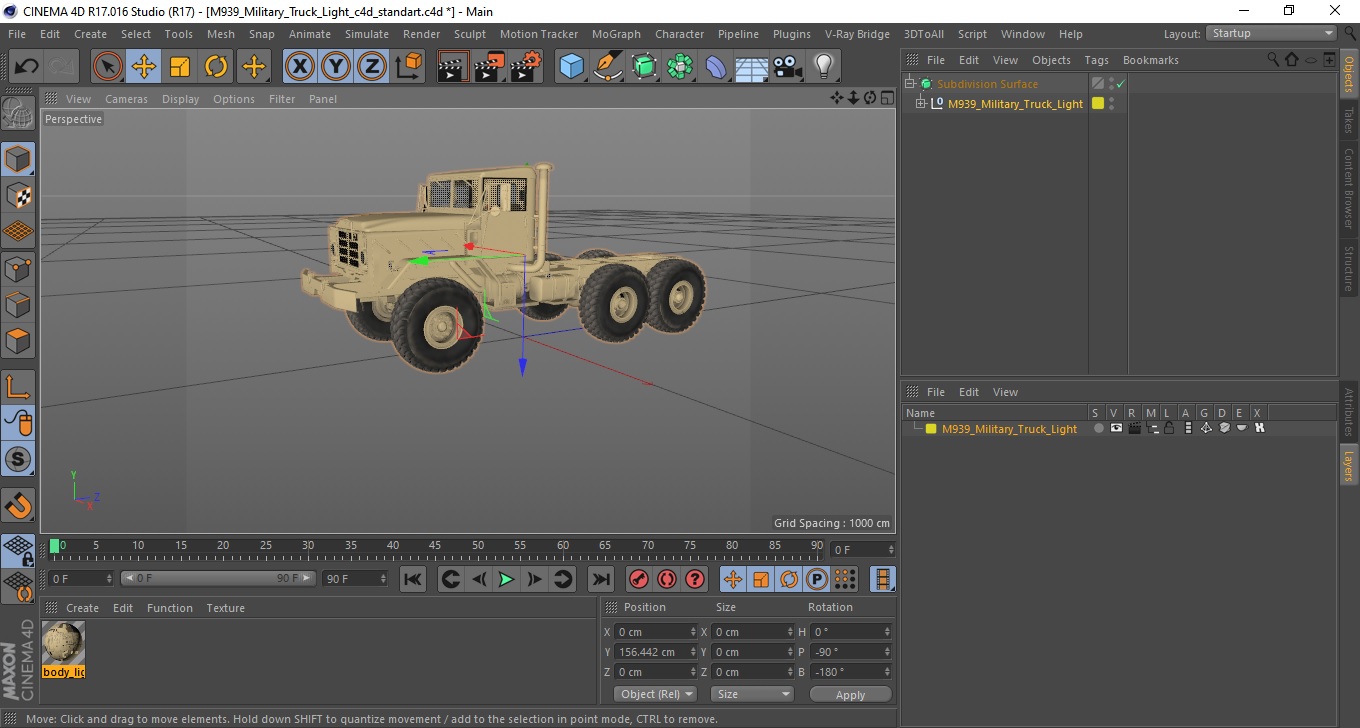1360x728 pixels.
Task: Toggle Subdivision Surface enable checkmark
Action: [1121, 84]
